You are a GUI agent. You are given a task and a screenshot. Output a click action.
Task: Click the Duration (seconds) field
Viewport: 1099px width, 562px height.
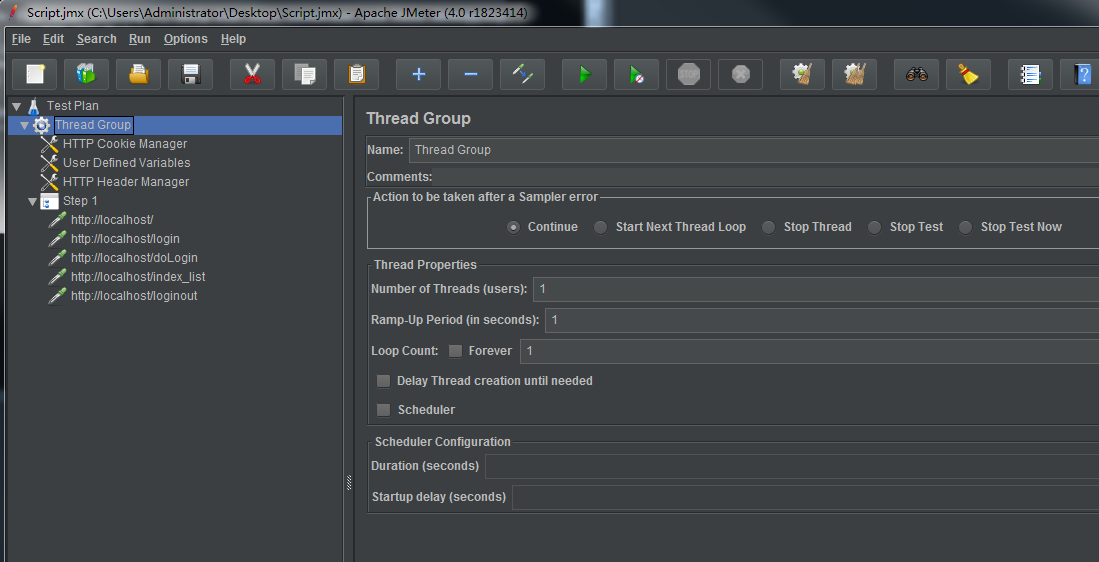(792, 466)
